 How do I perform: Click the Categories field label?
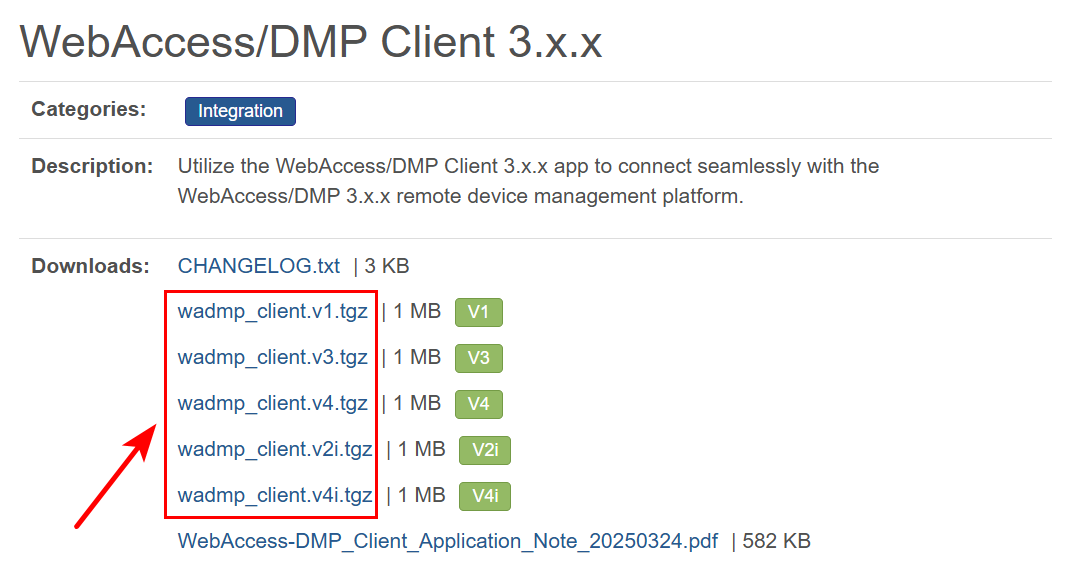89,109
